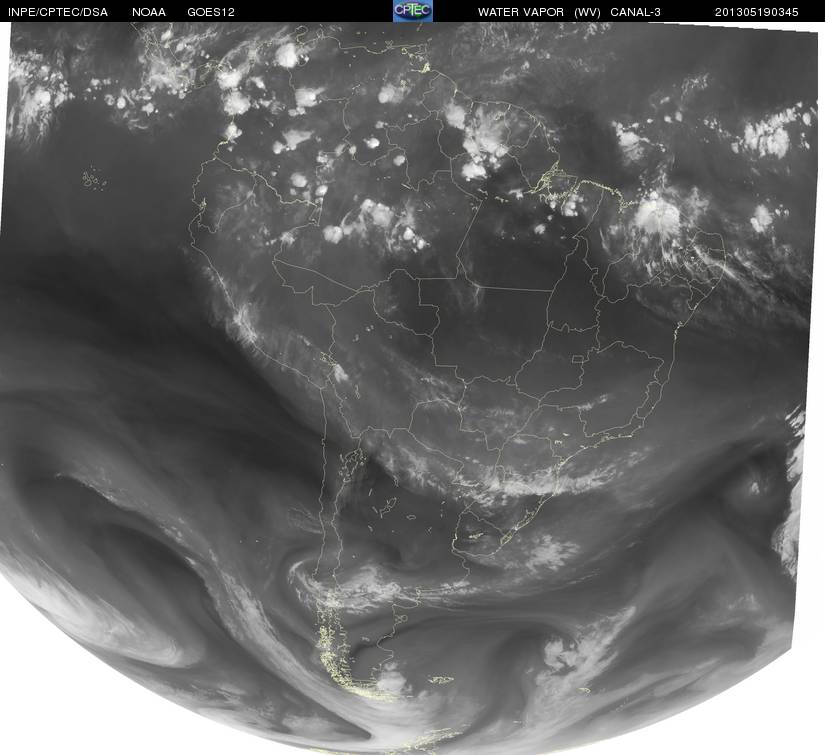Click the 'WATER VAPOR' header text
Image resolution: width=825 pixels, height=755 pixels.
[x=521, y=12]
